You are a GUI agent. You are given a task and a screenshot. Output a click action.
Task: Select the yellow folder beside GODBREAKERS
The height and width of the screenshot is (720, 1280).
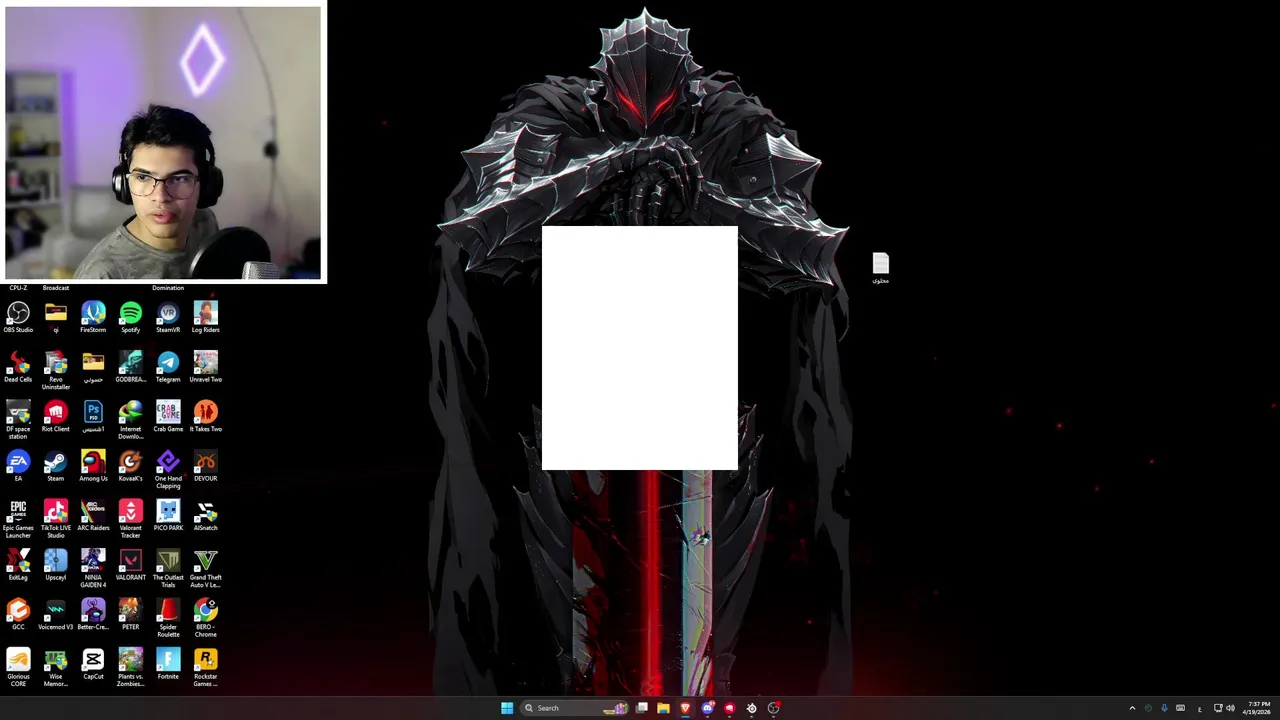click(93, 367)
